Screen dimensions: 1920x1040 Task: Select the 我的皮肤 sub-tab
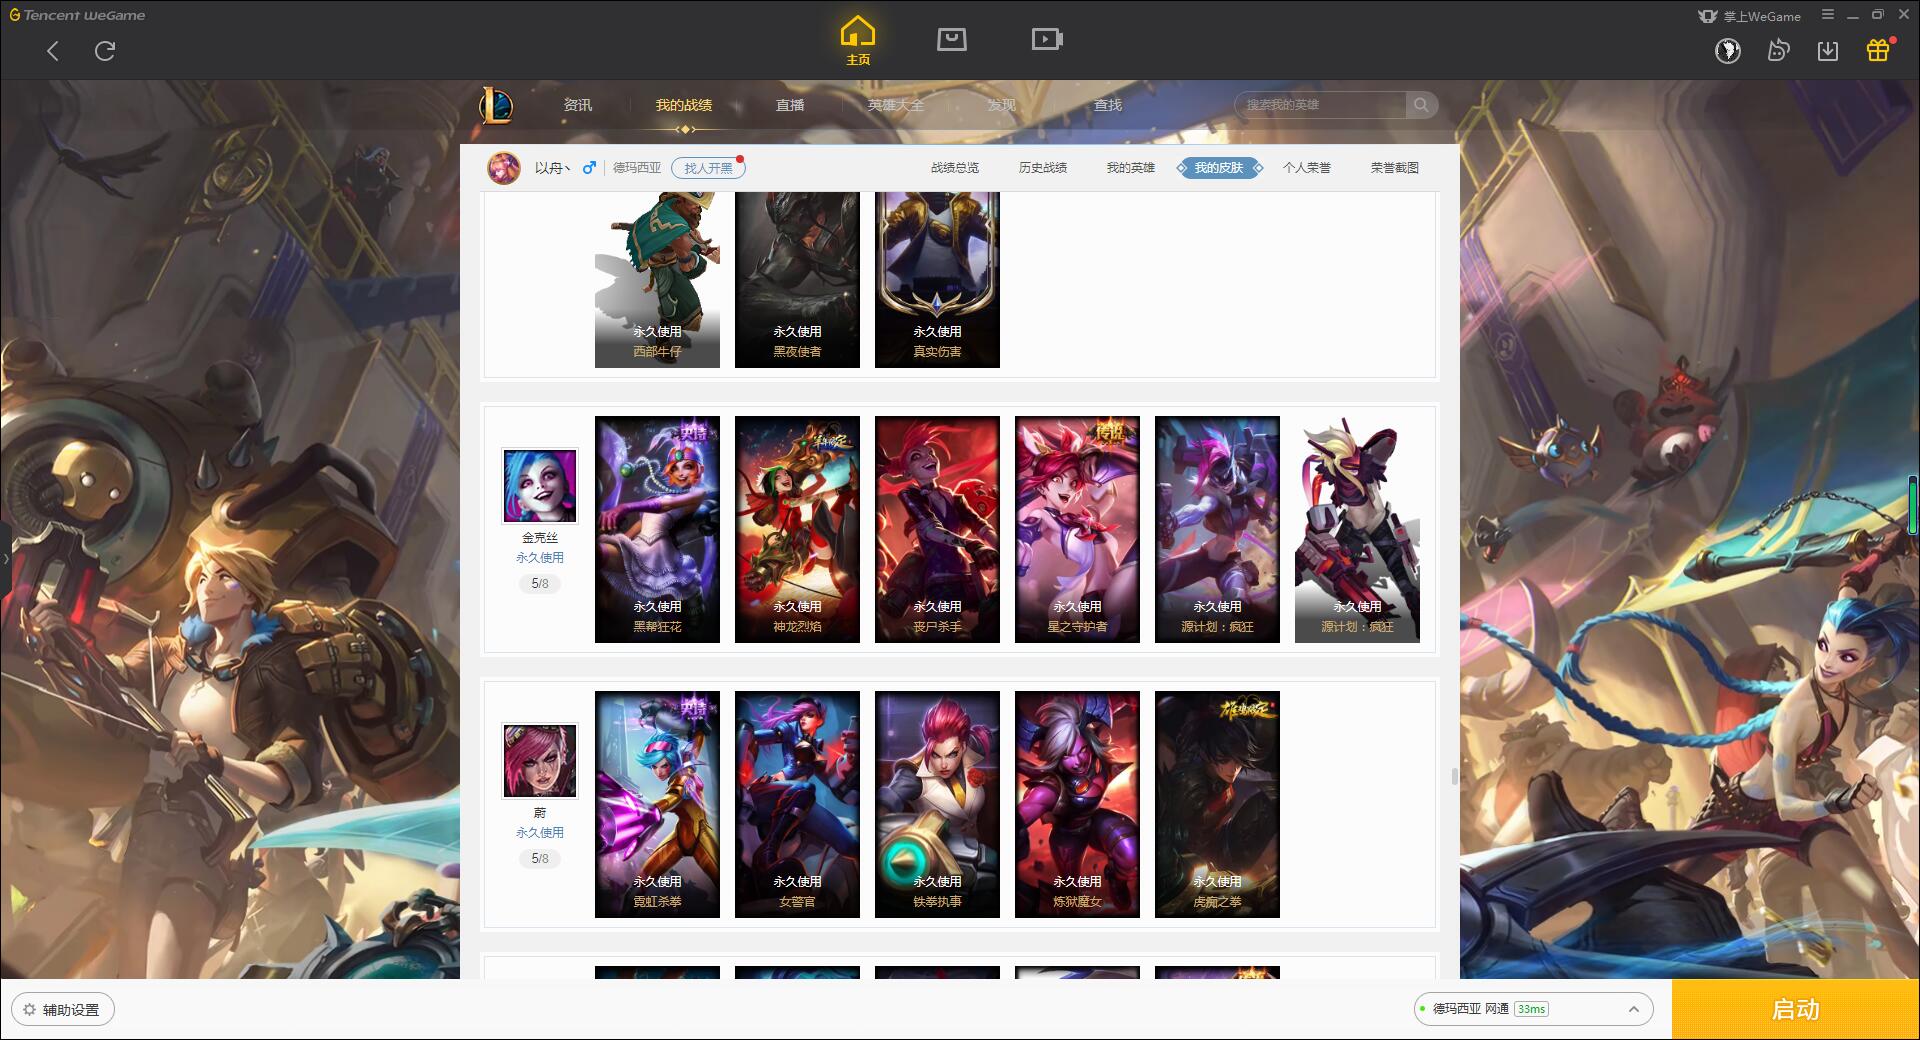[x=1219, y=168]
